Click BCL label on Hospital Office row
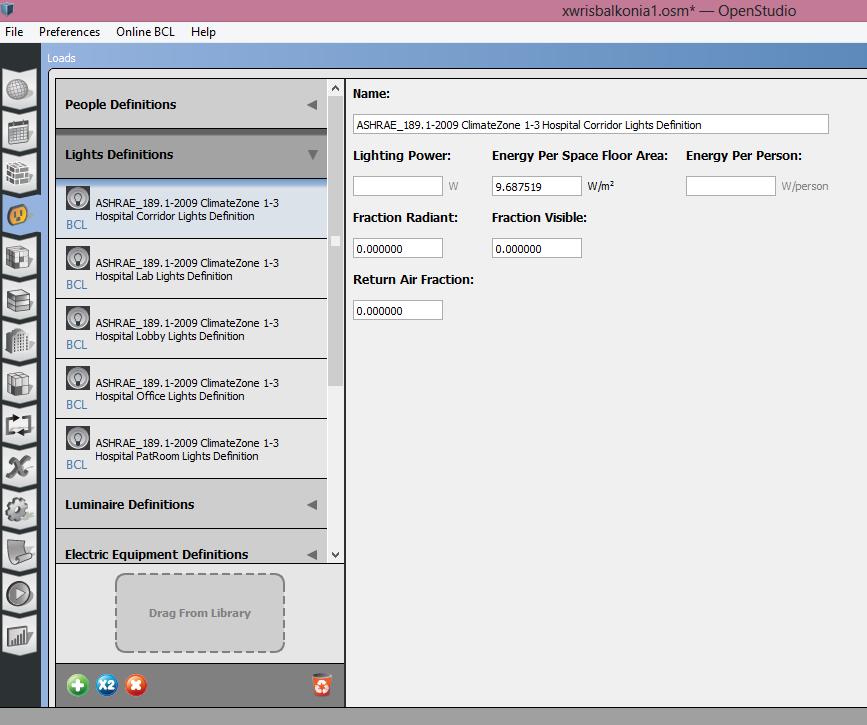 [76, 404]
